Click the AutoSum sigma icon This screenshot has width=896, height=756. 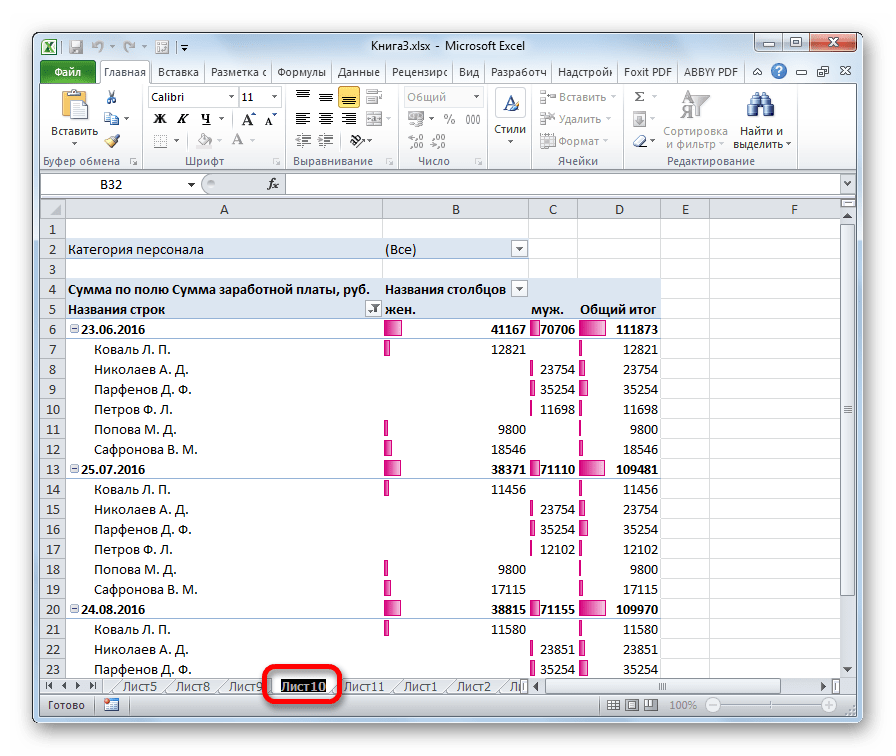click(x=639, y=97)
